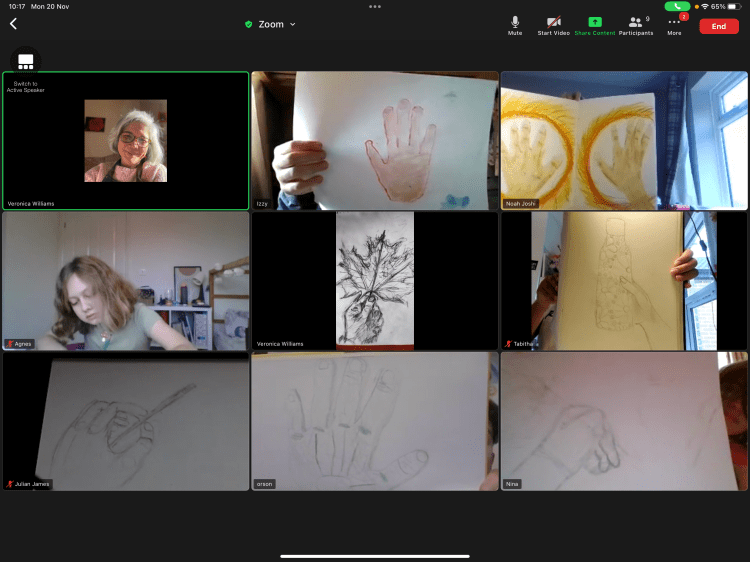Tap the green phone call indicator
Screen dimensions: 750x562
(x=677, y=6)
